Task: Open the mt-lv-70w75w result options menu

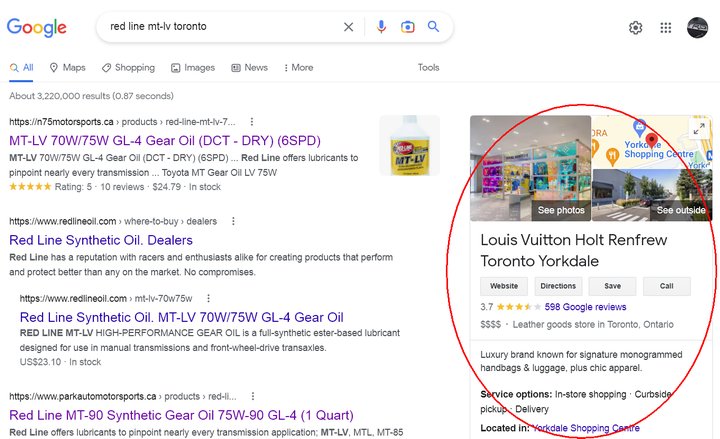Action: 208,298
